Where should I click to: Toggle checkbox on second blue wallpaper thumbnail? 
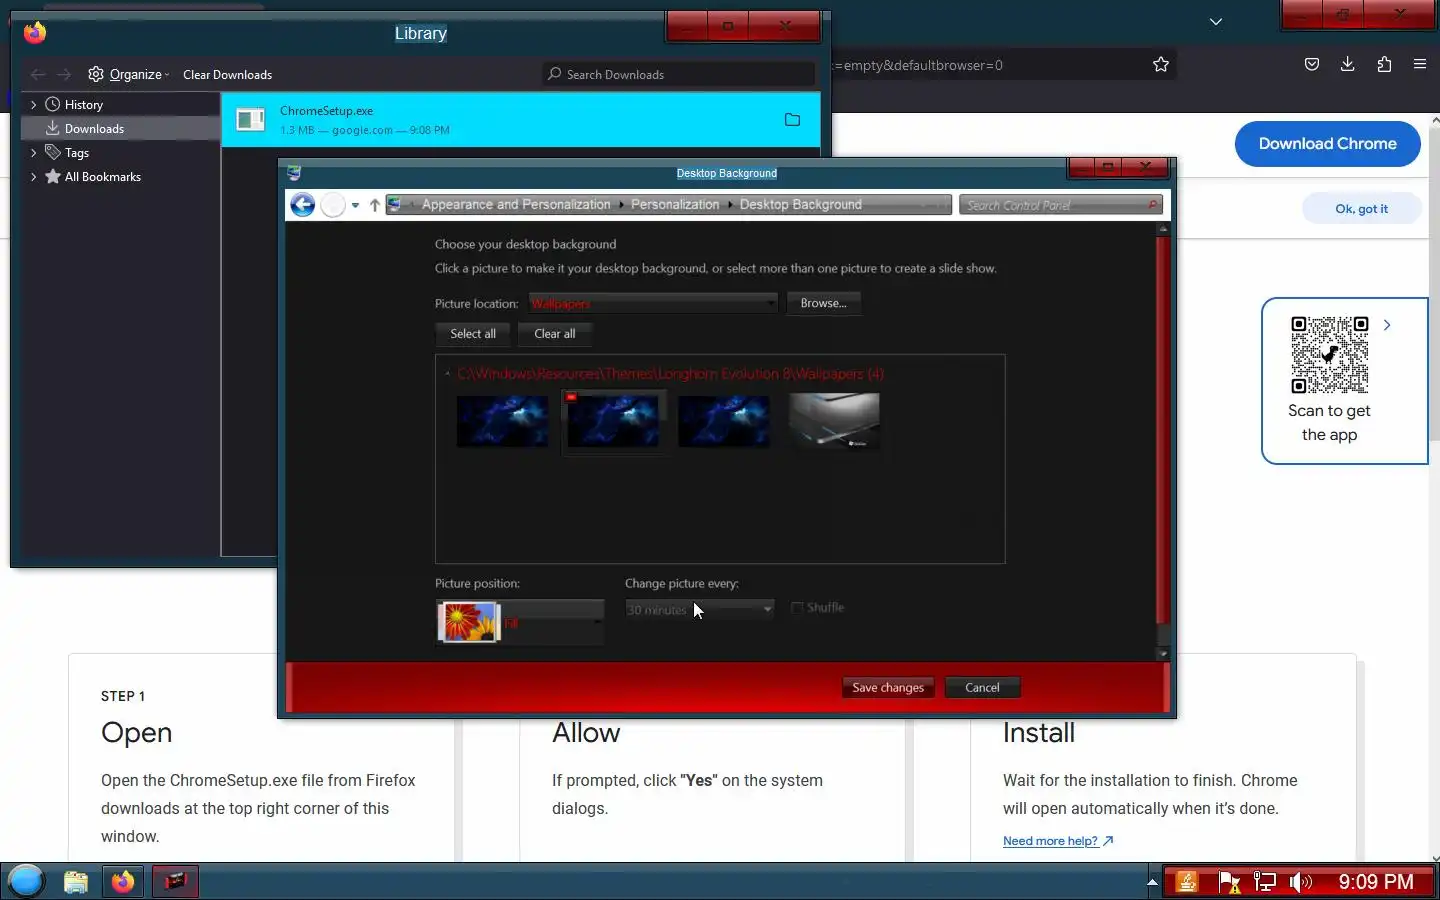(x=572, y=397)
